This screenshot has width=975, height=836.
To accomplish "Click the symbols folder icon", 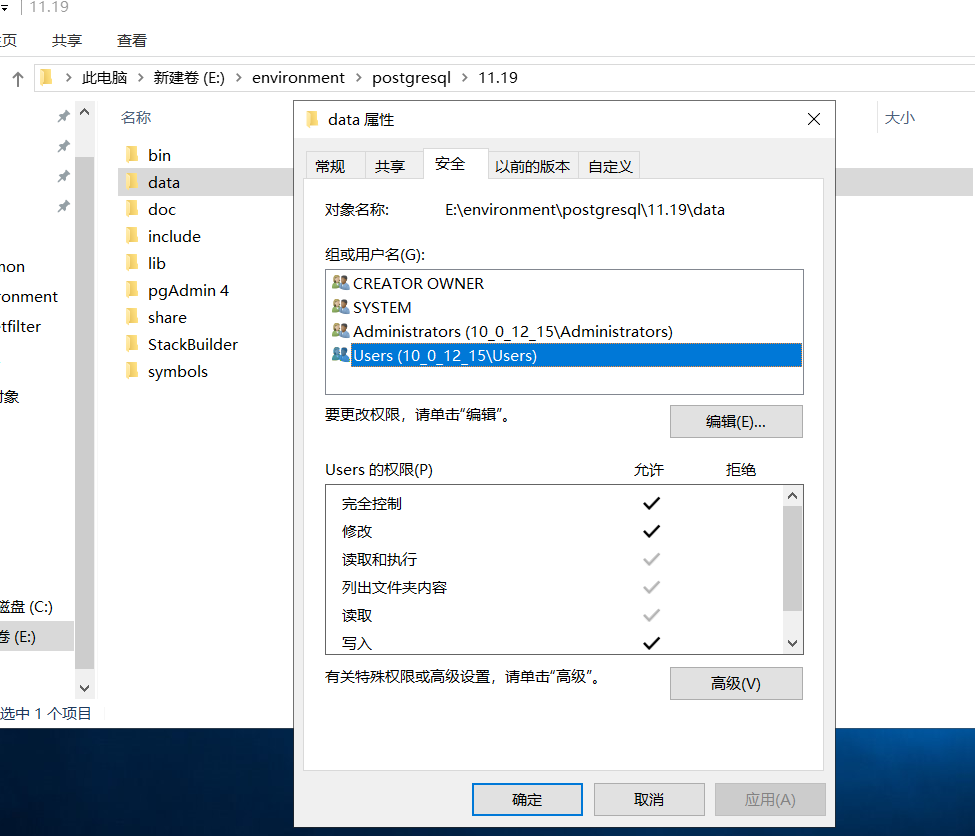I will (x=132, y=371).
